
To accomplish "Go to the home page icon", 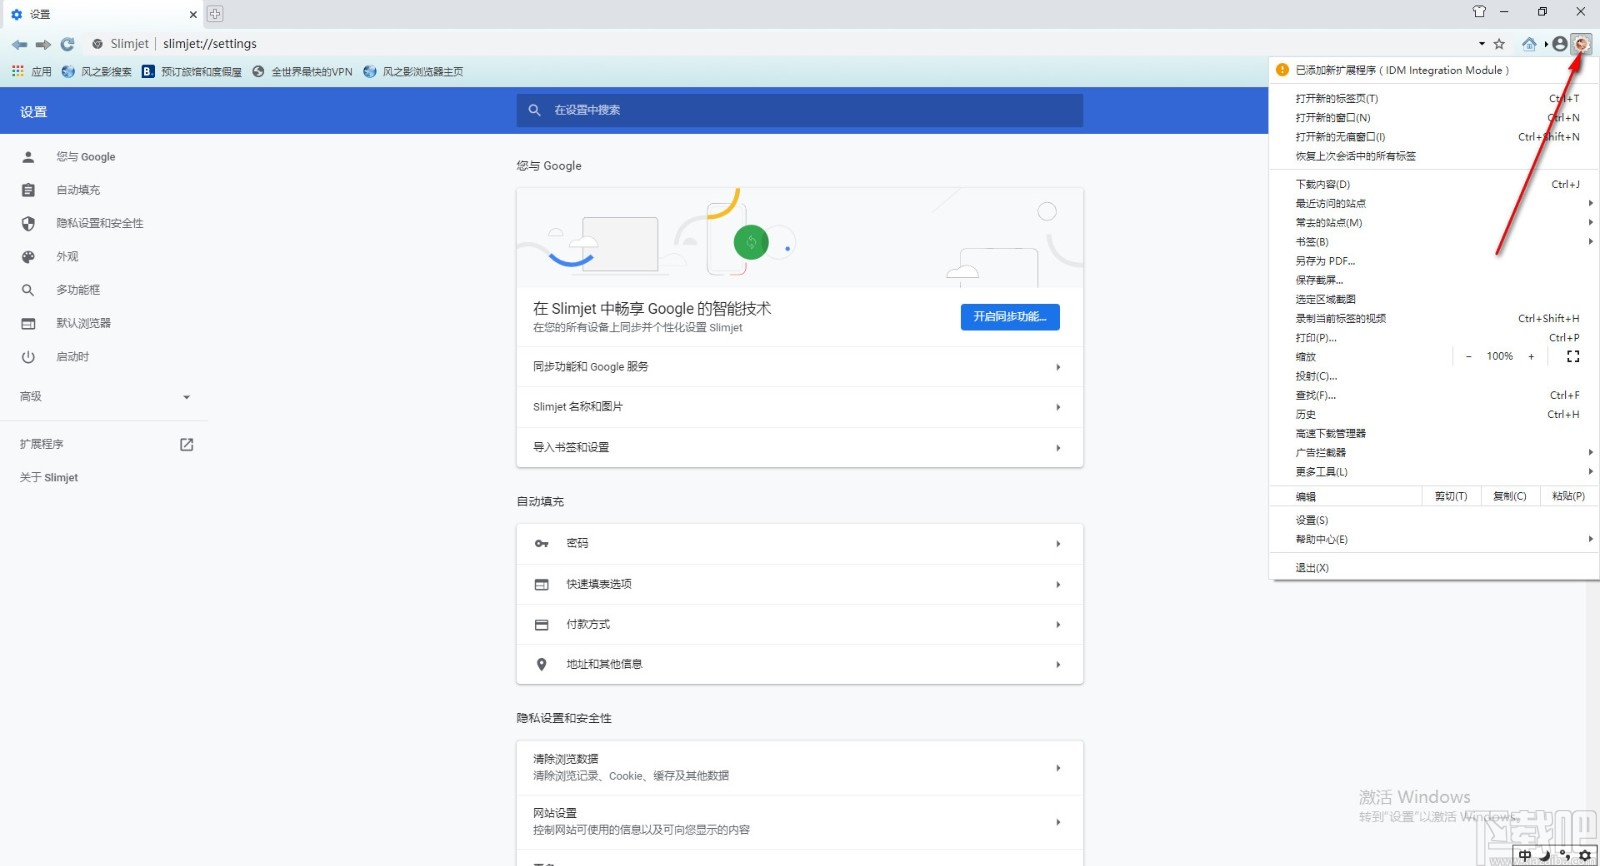I will [x=1529, y=44].
